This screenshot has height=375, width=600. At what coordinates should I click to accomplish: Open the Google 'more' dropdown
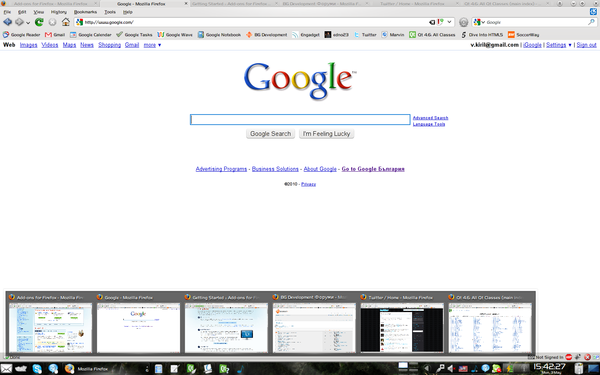[152, 45]
